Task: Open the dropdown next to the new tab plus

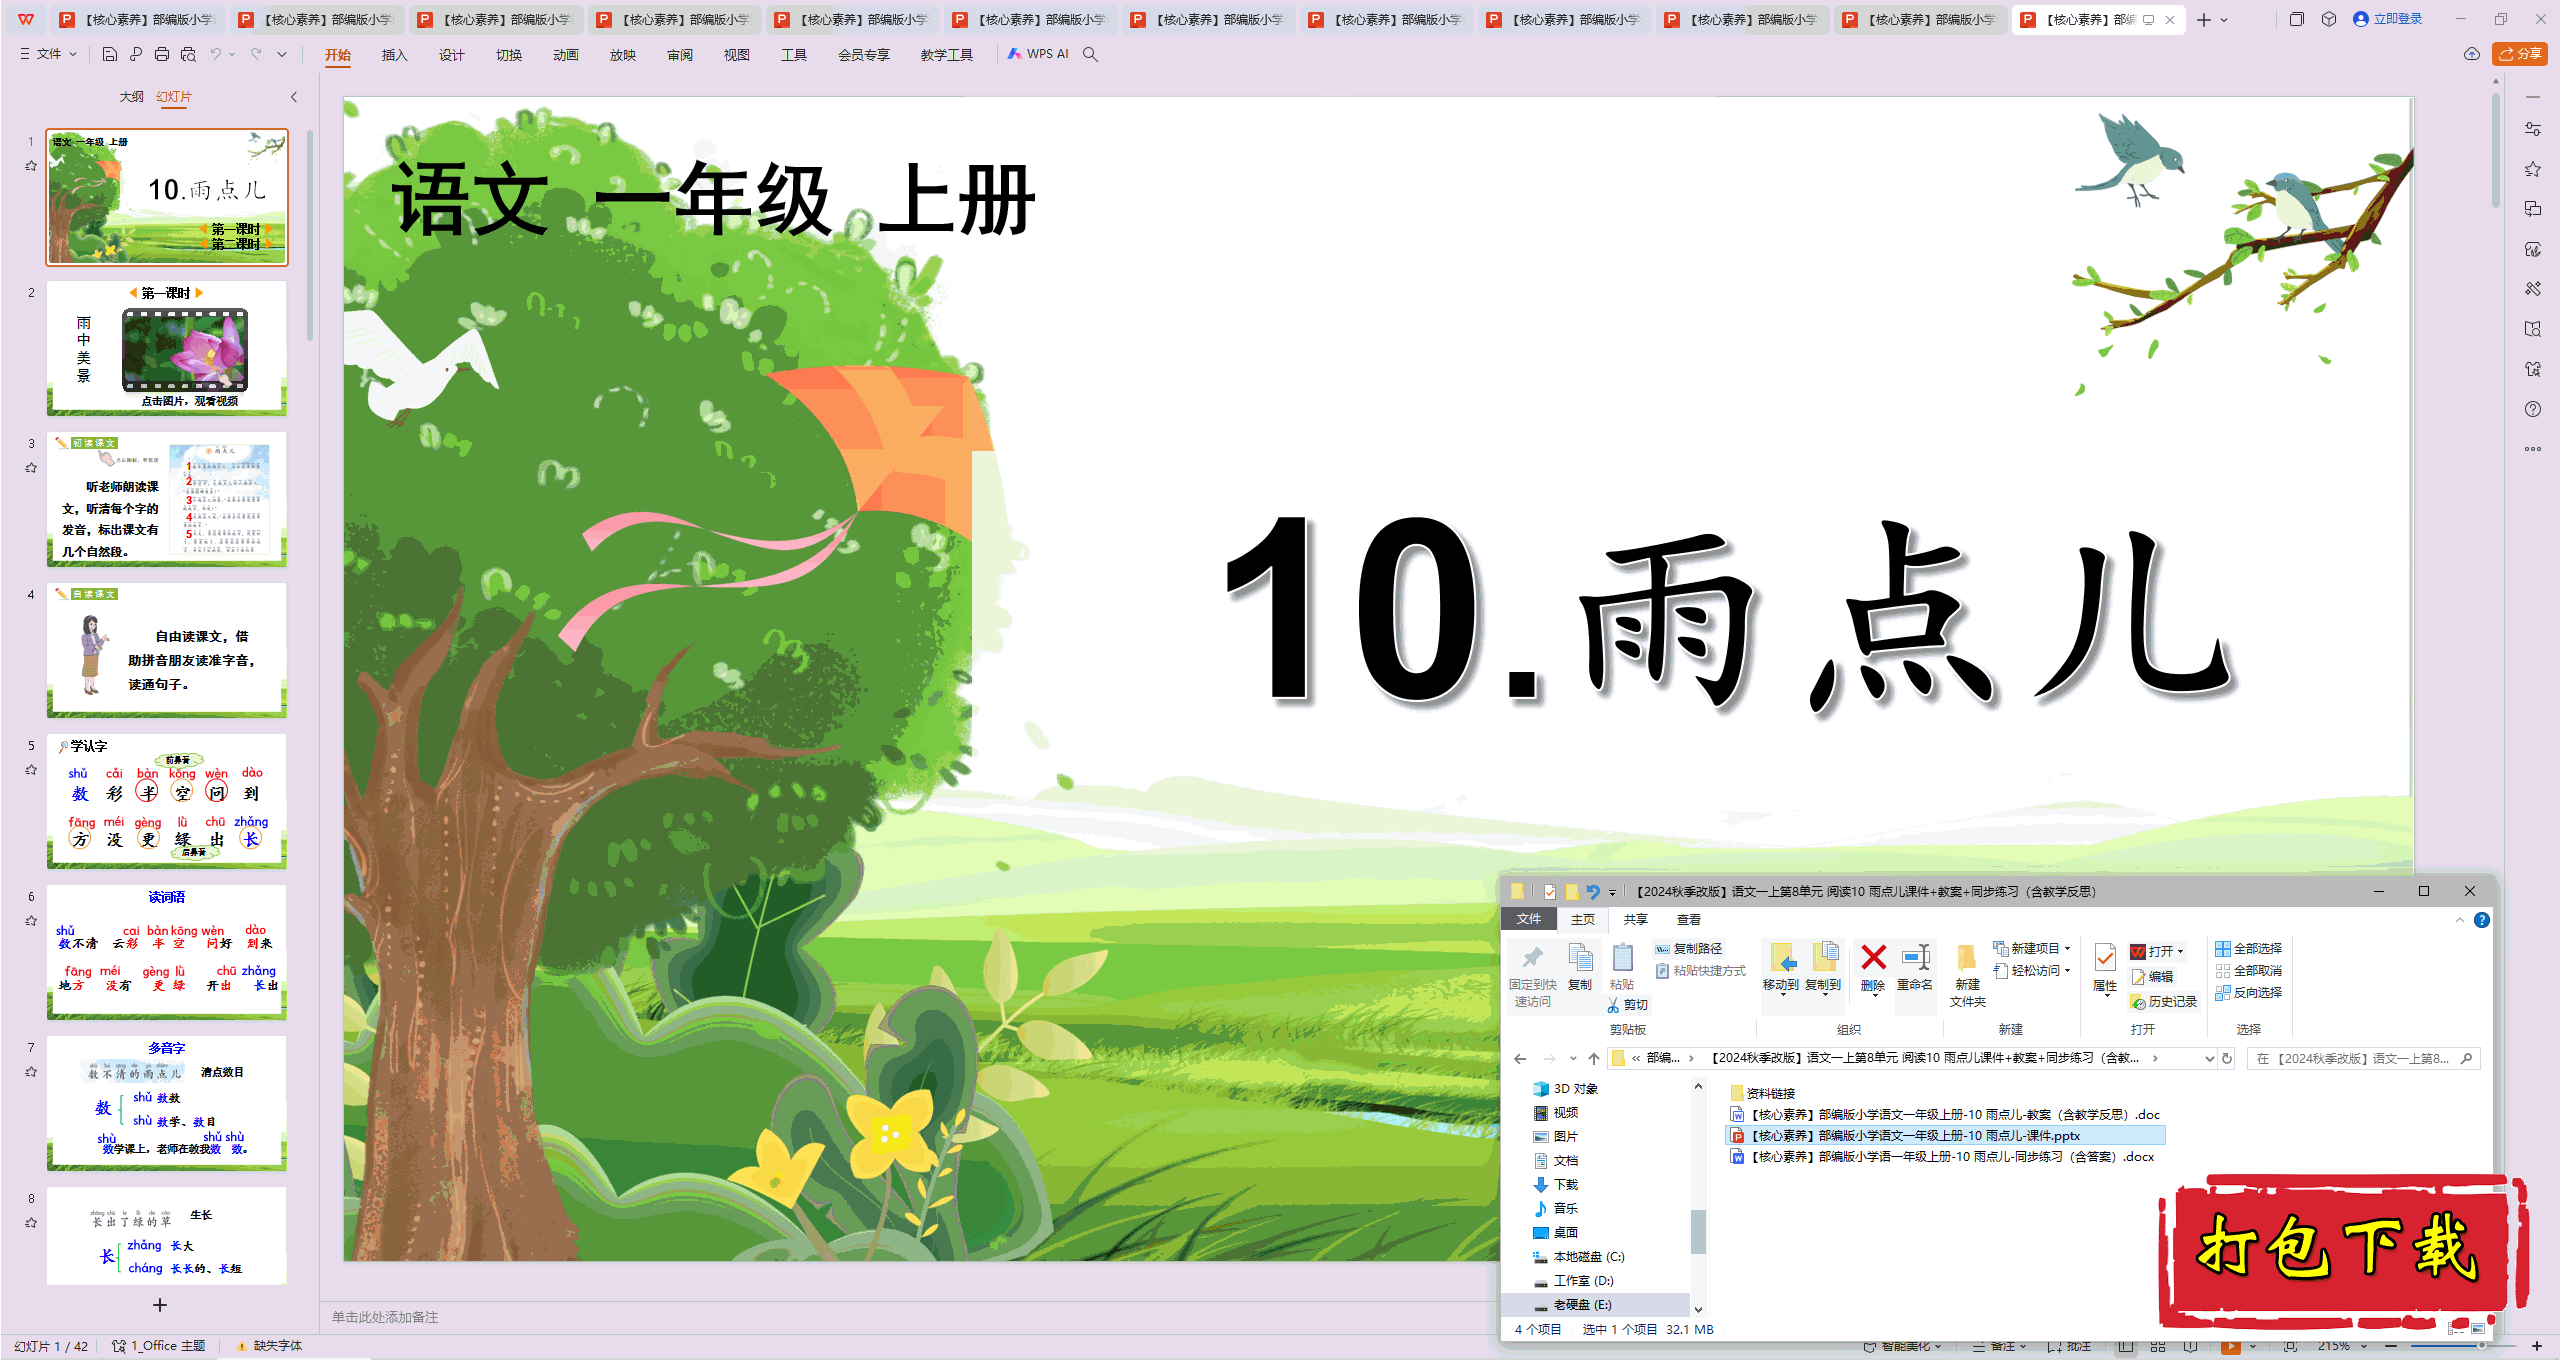Action: pos(2224,20)
